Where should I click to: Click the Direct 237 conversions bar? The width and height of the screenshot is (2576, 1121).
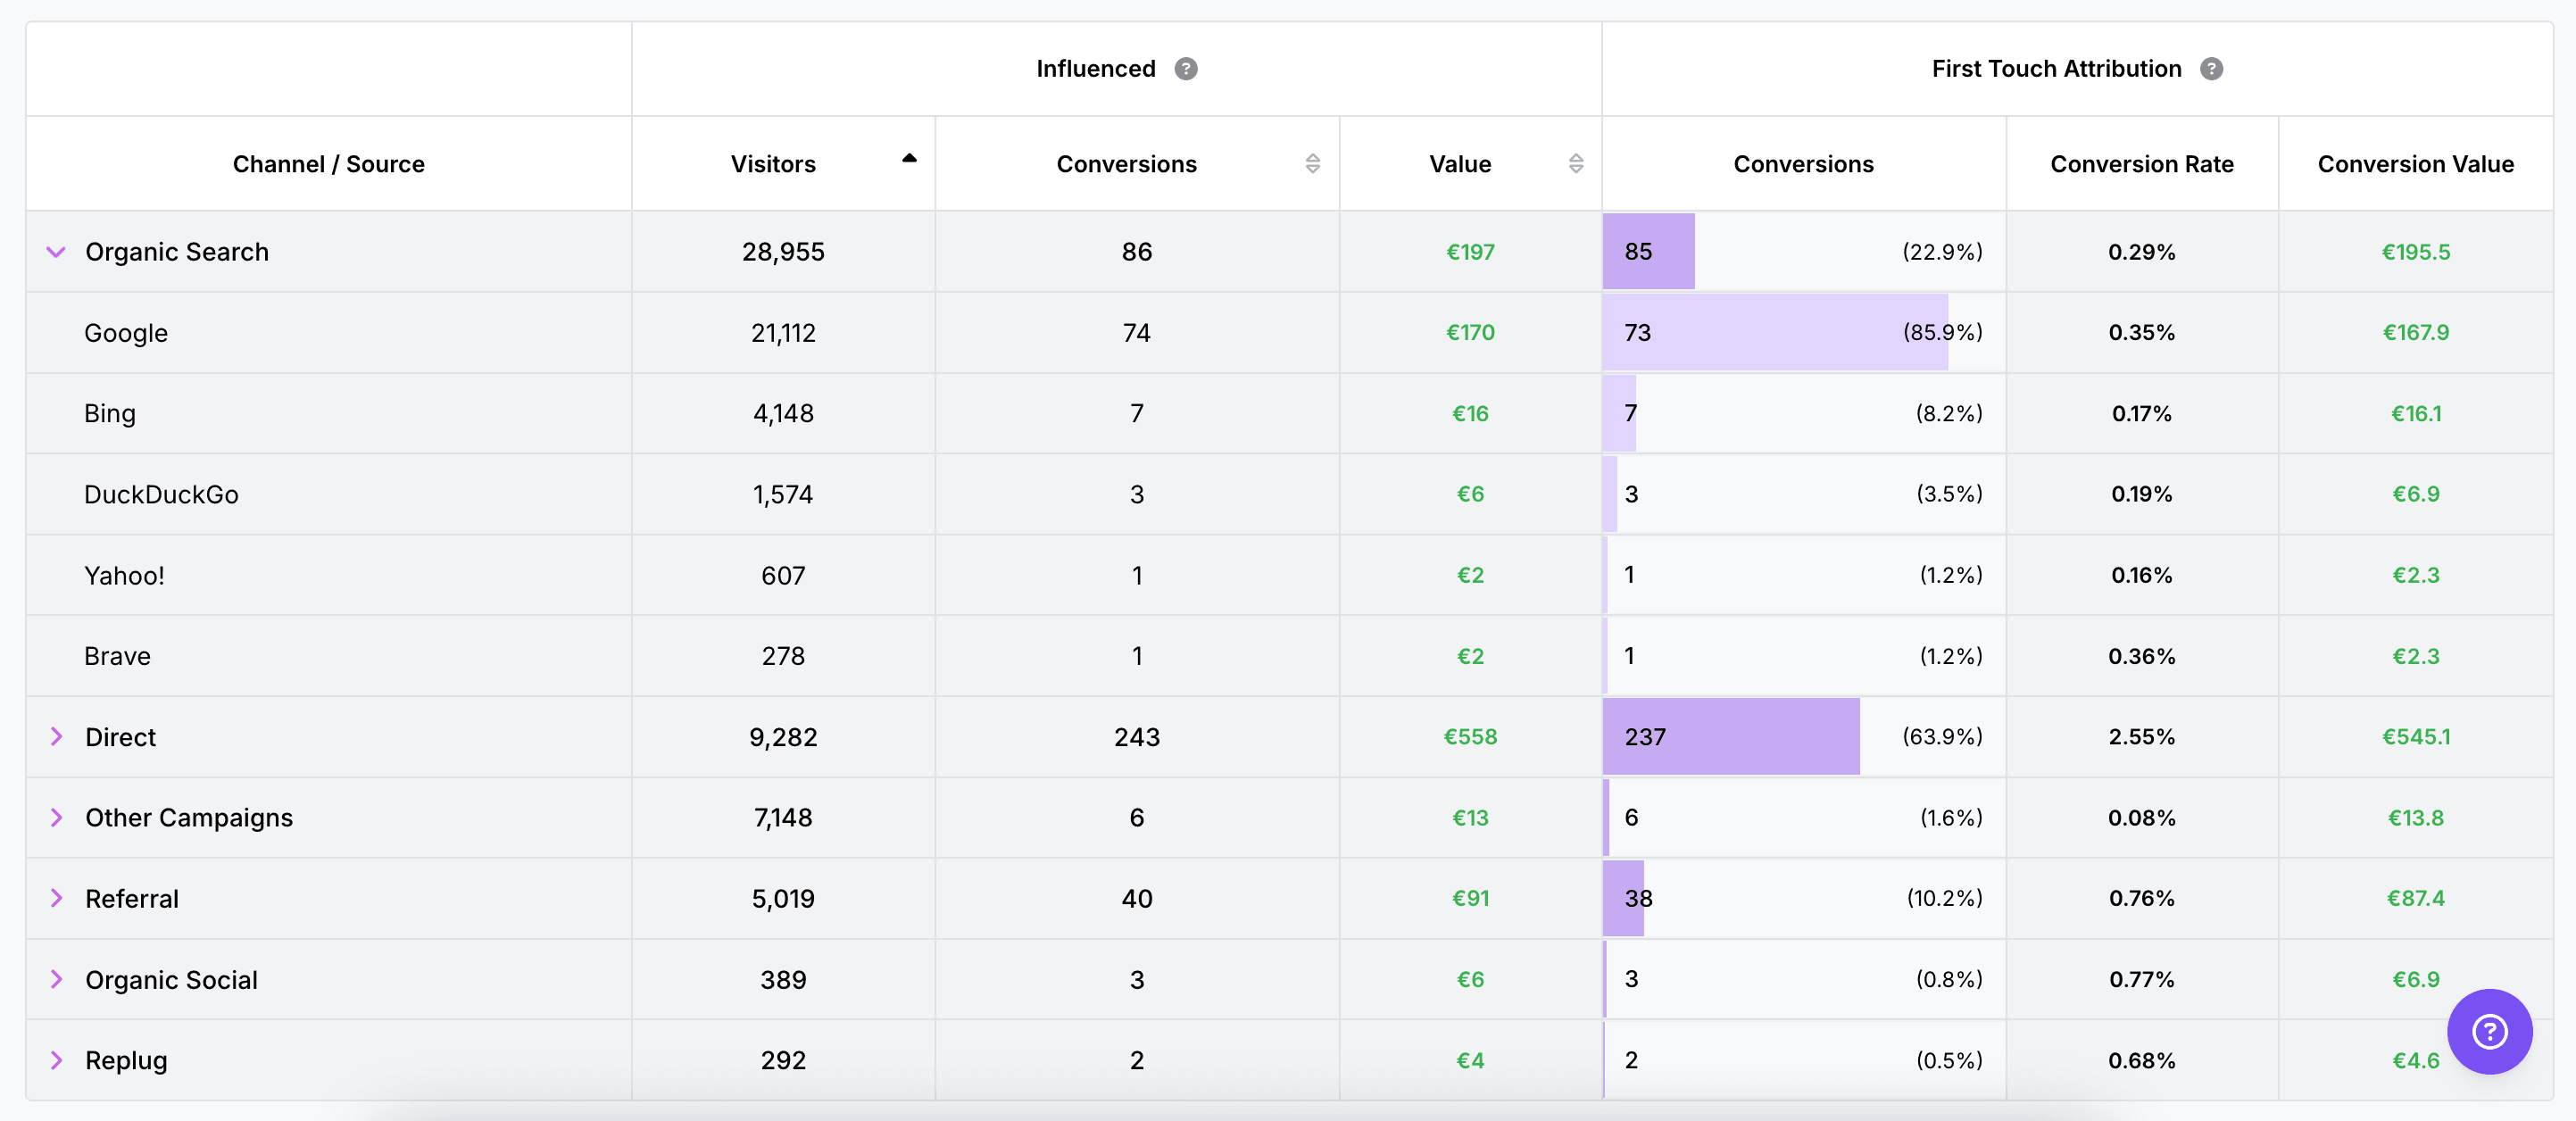coord(1730,737)
